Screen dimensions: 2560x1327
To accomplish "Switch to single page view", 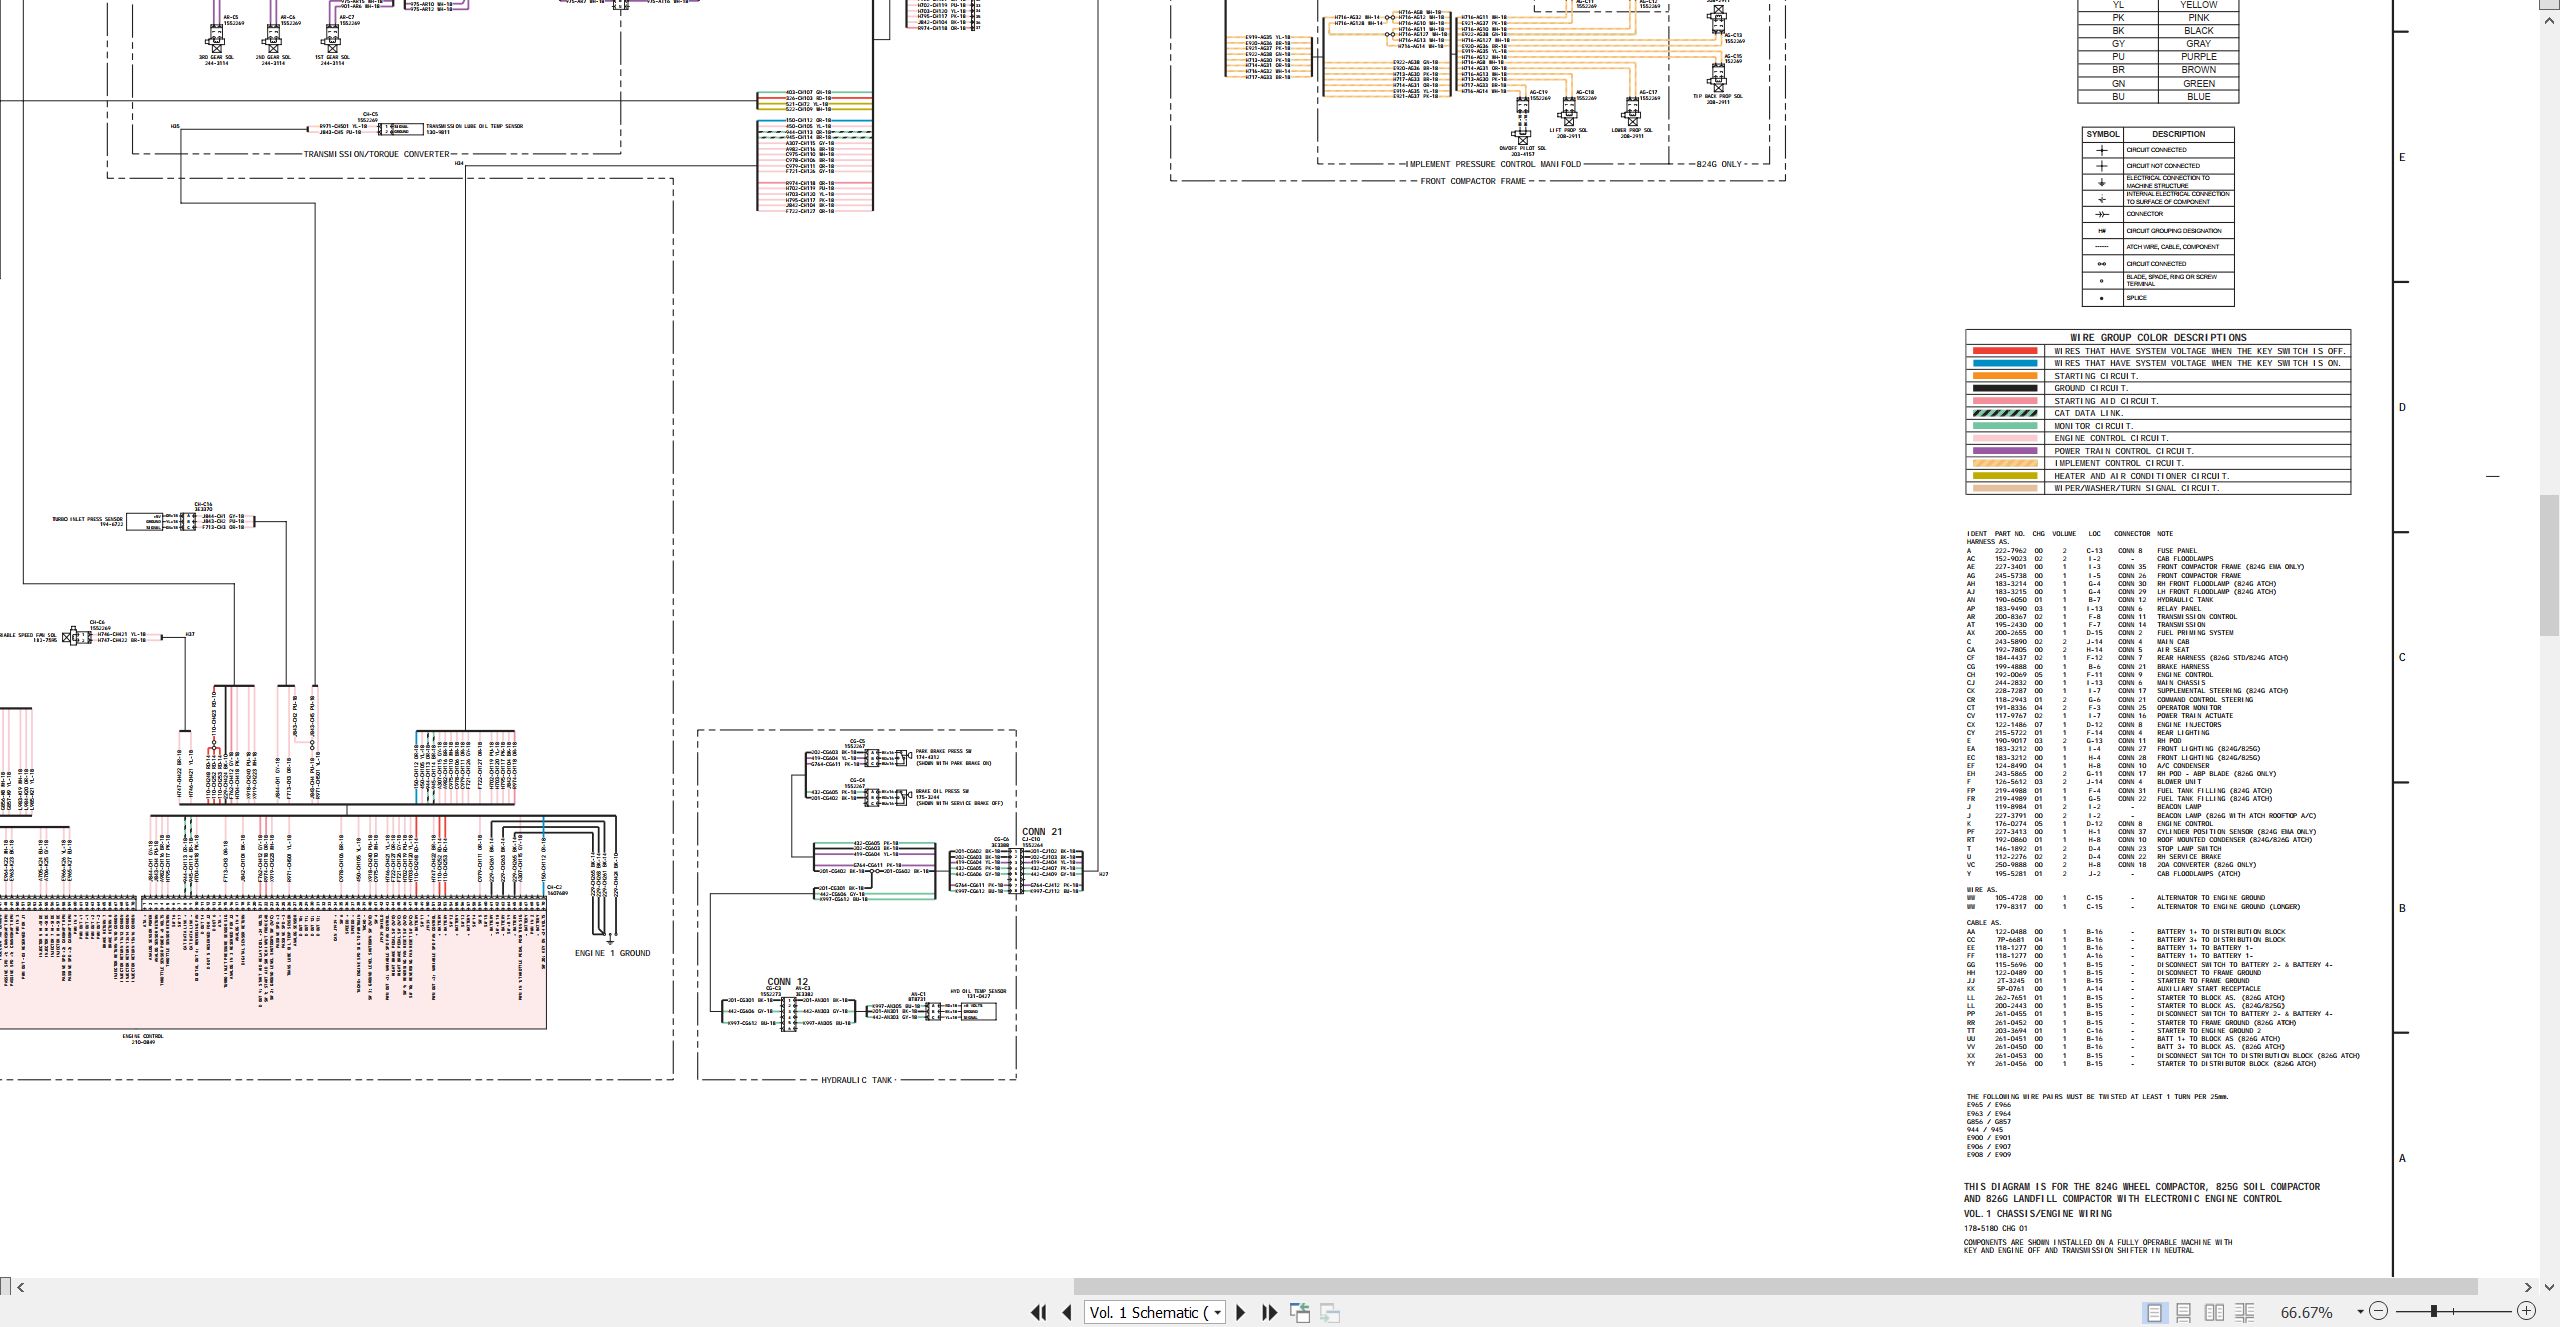I will (2154, 1313).
